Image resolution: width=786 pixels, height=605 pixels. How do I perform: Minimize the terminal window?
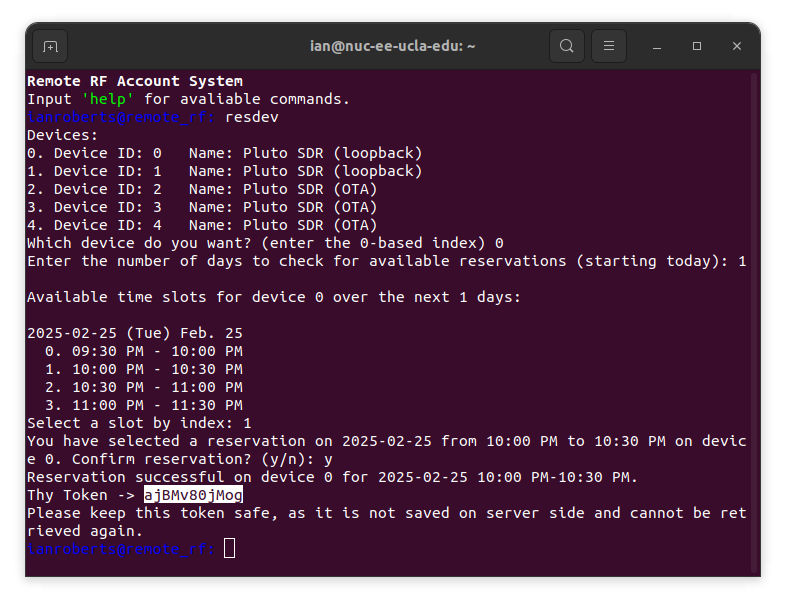pos(657,46)
